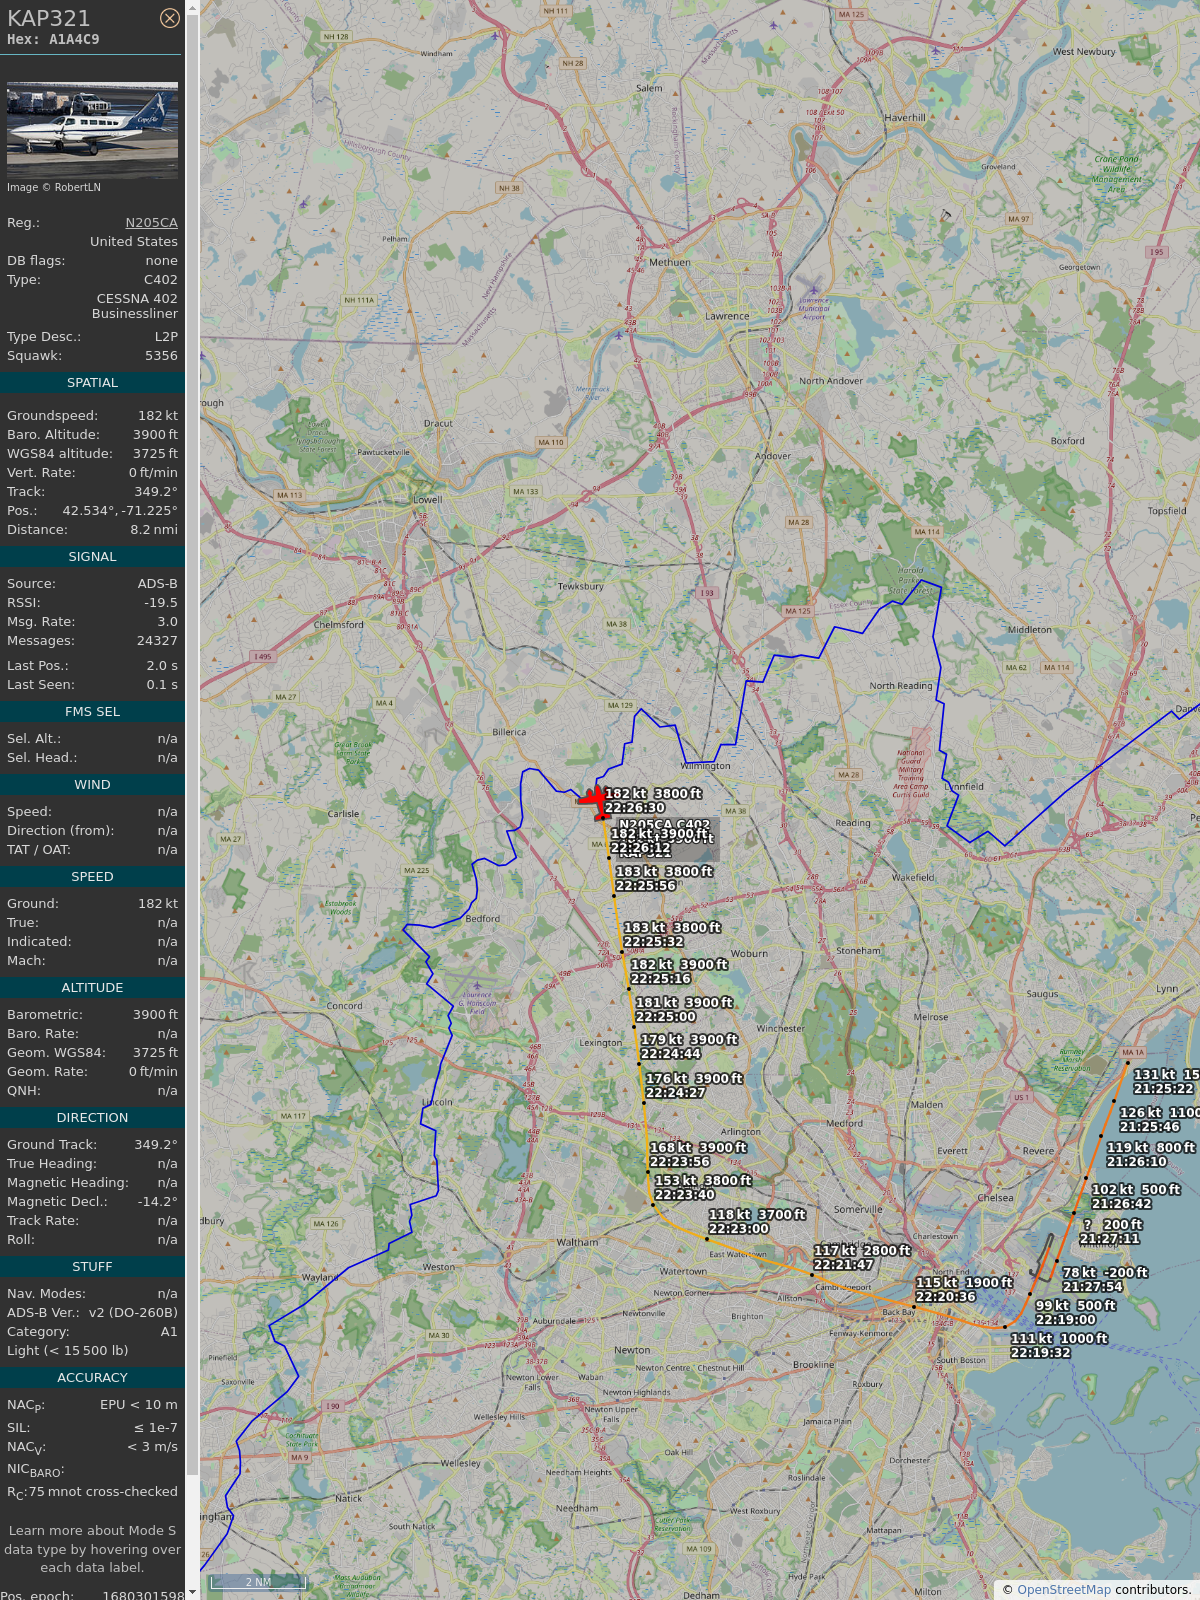1200x1600 pixels.
Task: Click the SIGNAL section header
Action: point(92,557)
